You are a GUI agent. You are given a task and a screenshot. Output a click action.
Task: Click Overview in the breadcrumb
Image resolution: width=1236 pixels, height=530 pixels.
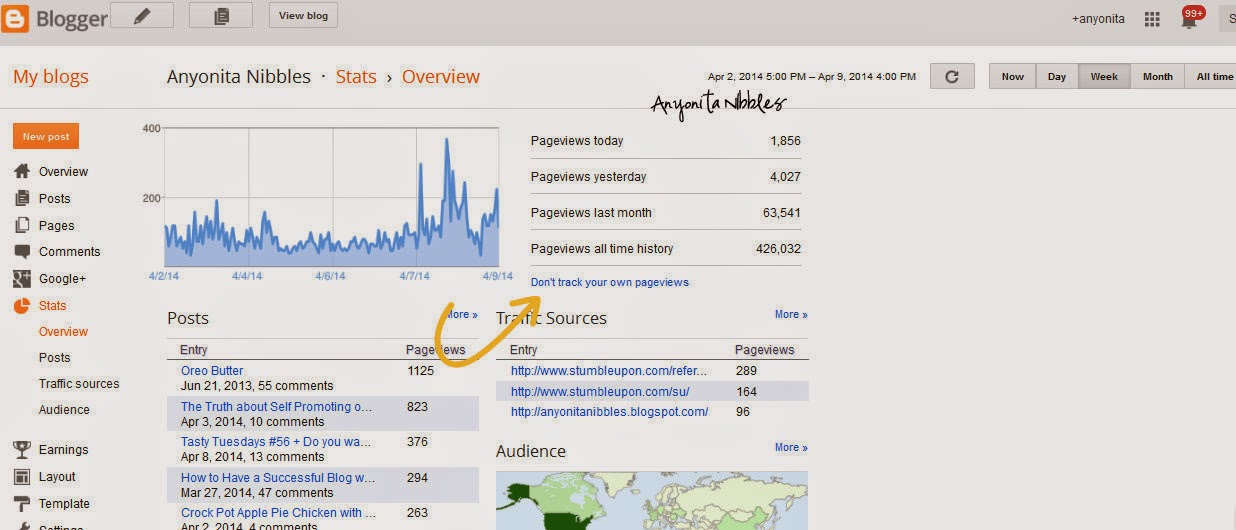pyautogui.click(x=441, y=77)
